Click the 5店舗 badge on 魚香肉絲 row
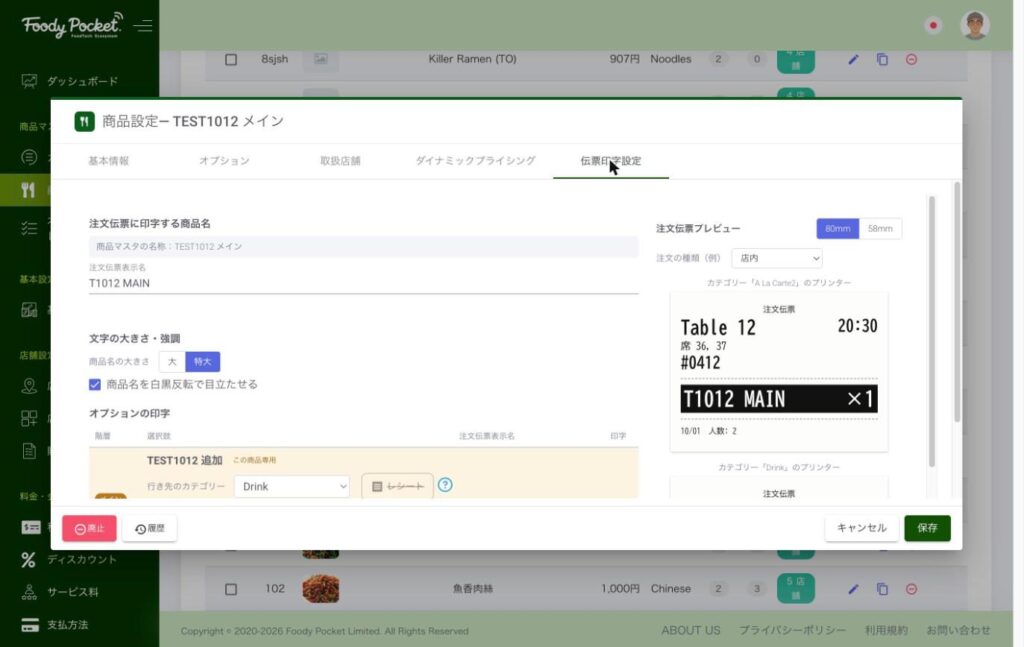Image resolution: width=1024 pixels, height=647 pixels. click(795, 589)
